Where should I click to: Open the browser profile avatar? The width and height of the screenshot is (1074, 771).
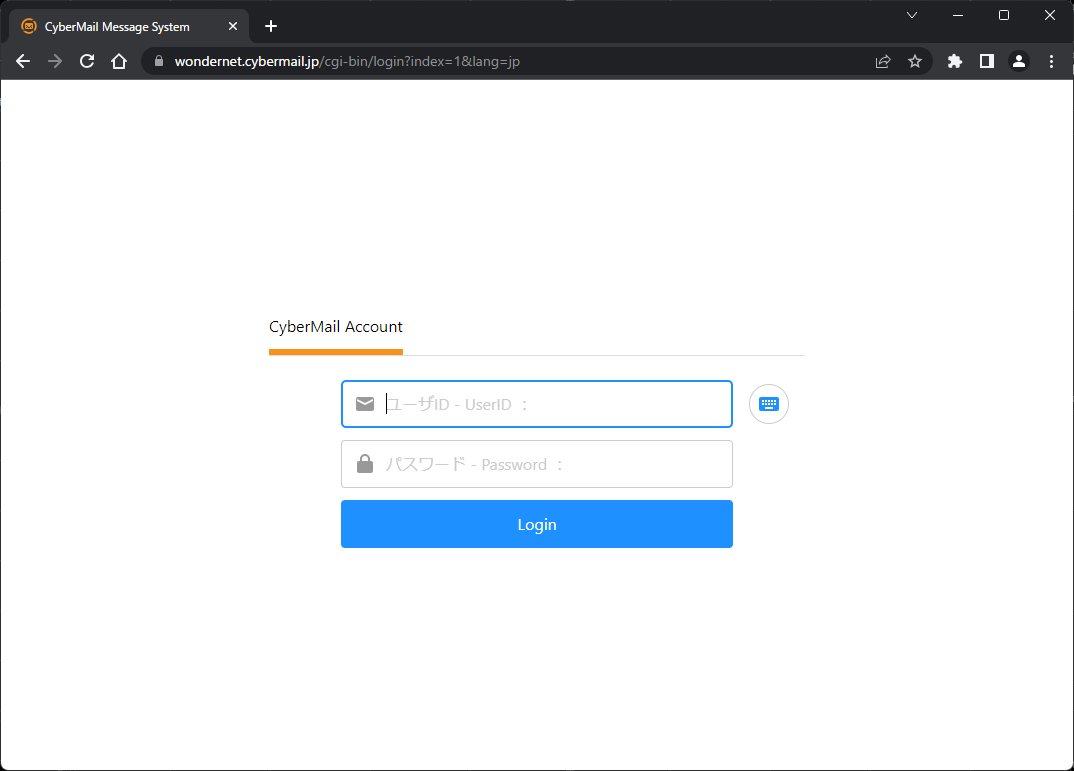click(x=1019, y=62)
